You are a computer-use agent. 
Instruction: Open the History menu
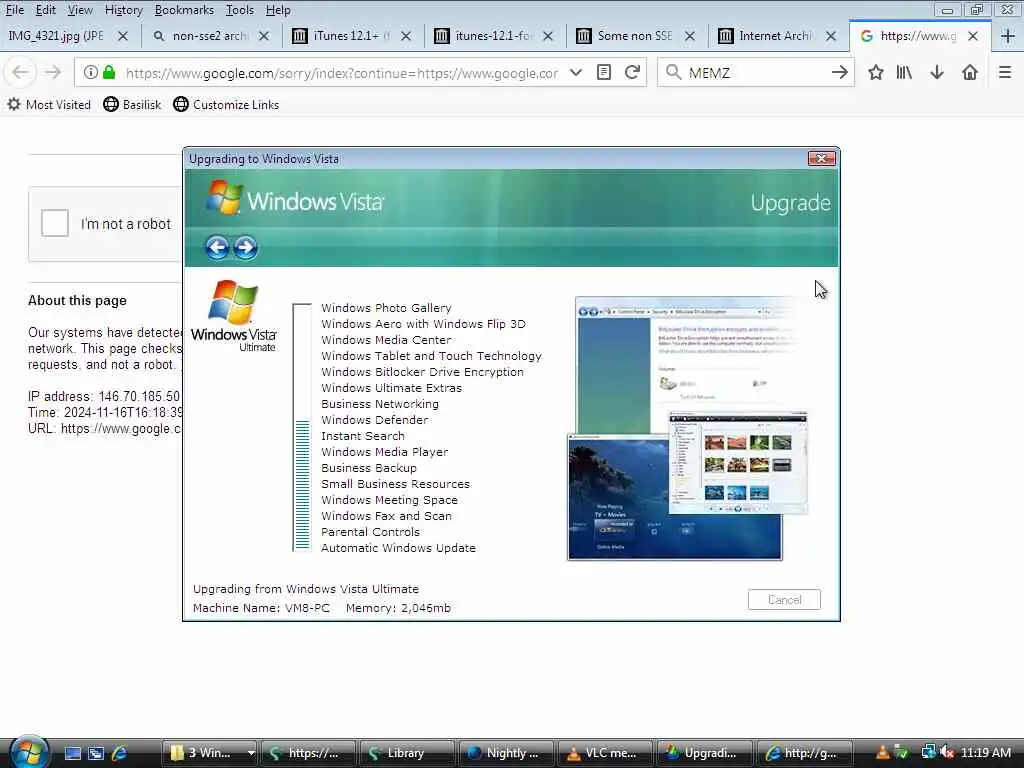(123, 10)
